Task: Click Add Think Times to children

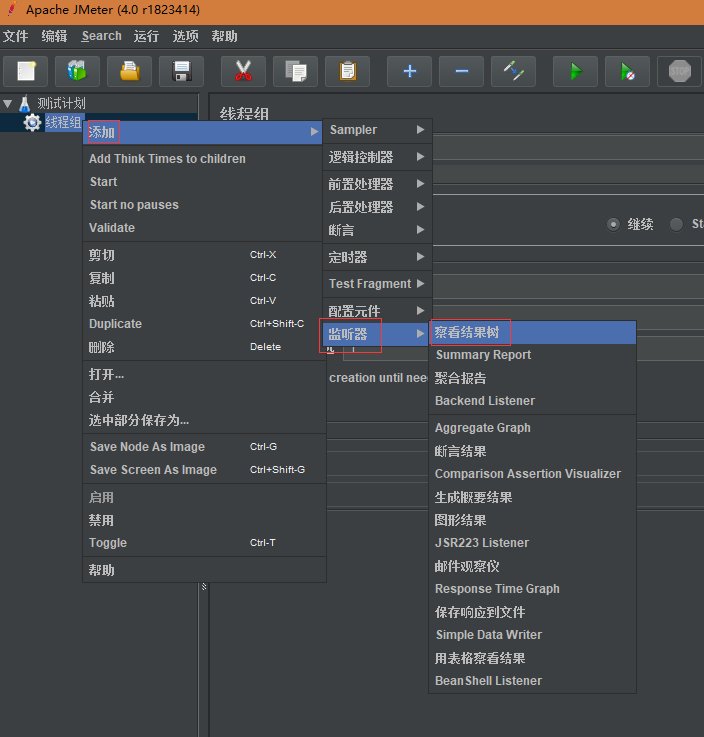Action: coord(203,159)
